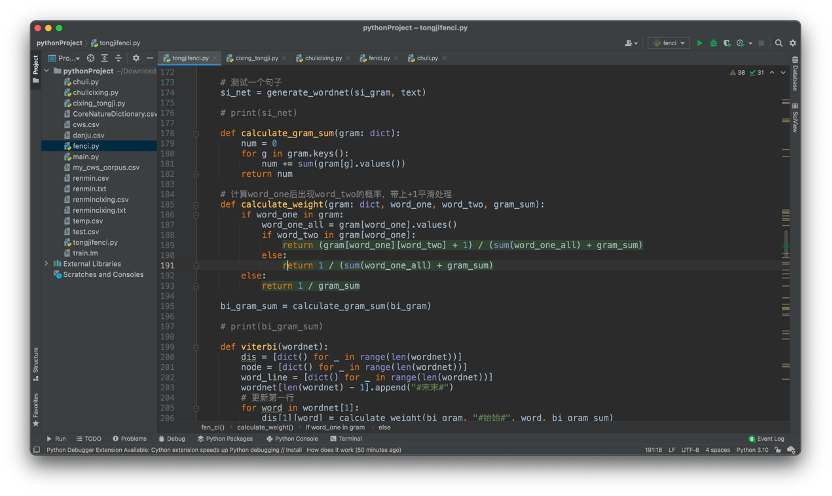Start debugging with the green bug icon
Screen dimensions: 832x496
(x=713, y=43)
